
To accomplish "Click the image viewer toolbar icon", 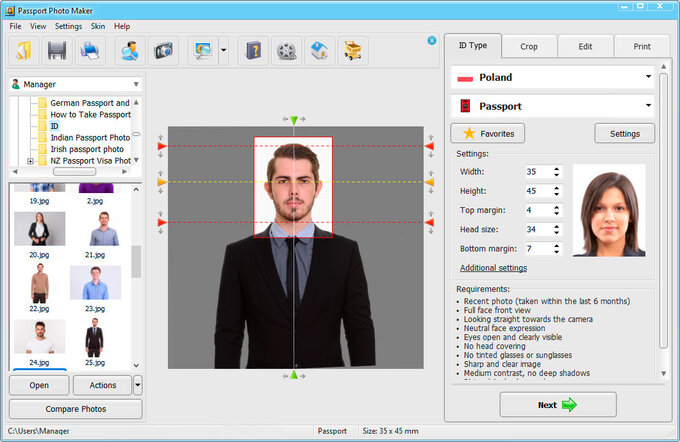I will click(x=203, y=51).
